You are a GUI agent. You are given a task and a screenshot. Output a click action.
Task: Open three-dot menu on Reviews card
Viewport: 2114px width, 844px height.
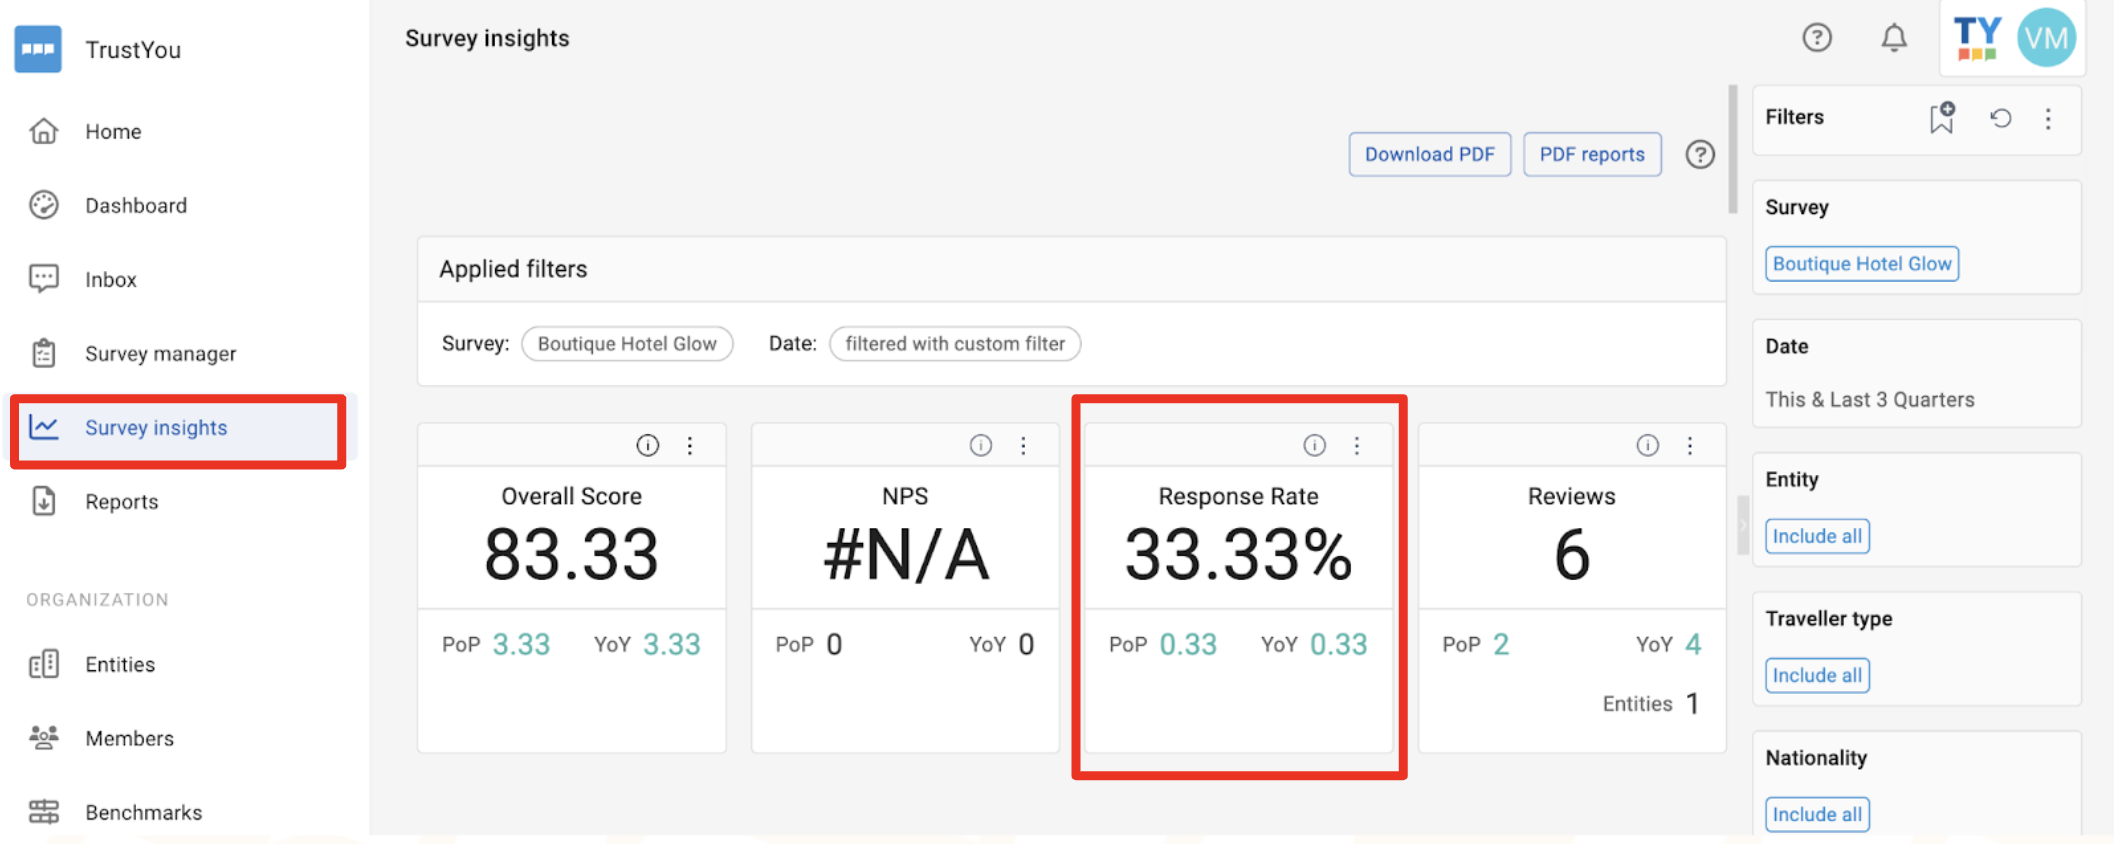1690,445
